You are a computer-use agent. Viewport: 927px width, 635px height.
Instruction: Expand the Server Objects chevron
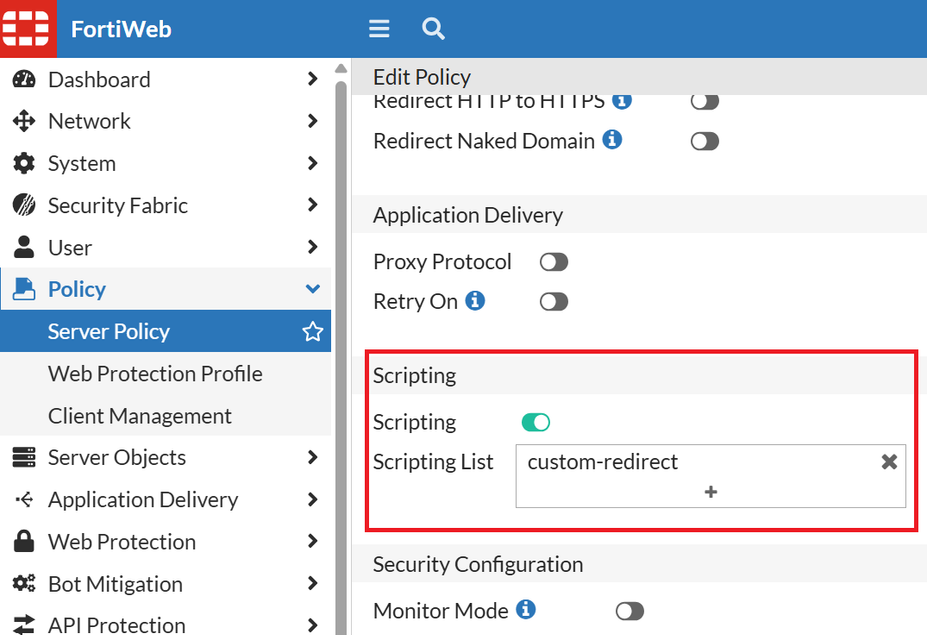313,457
